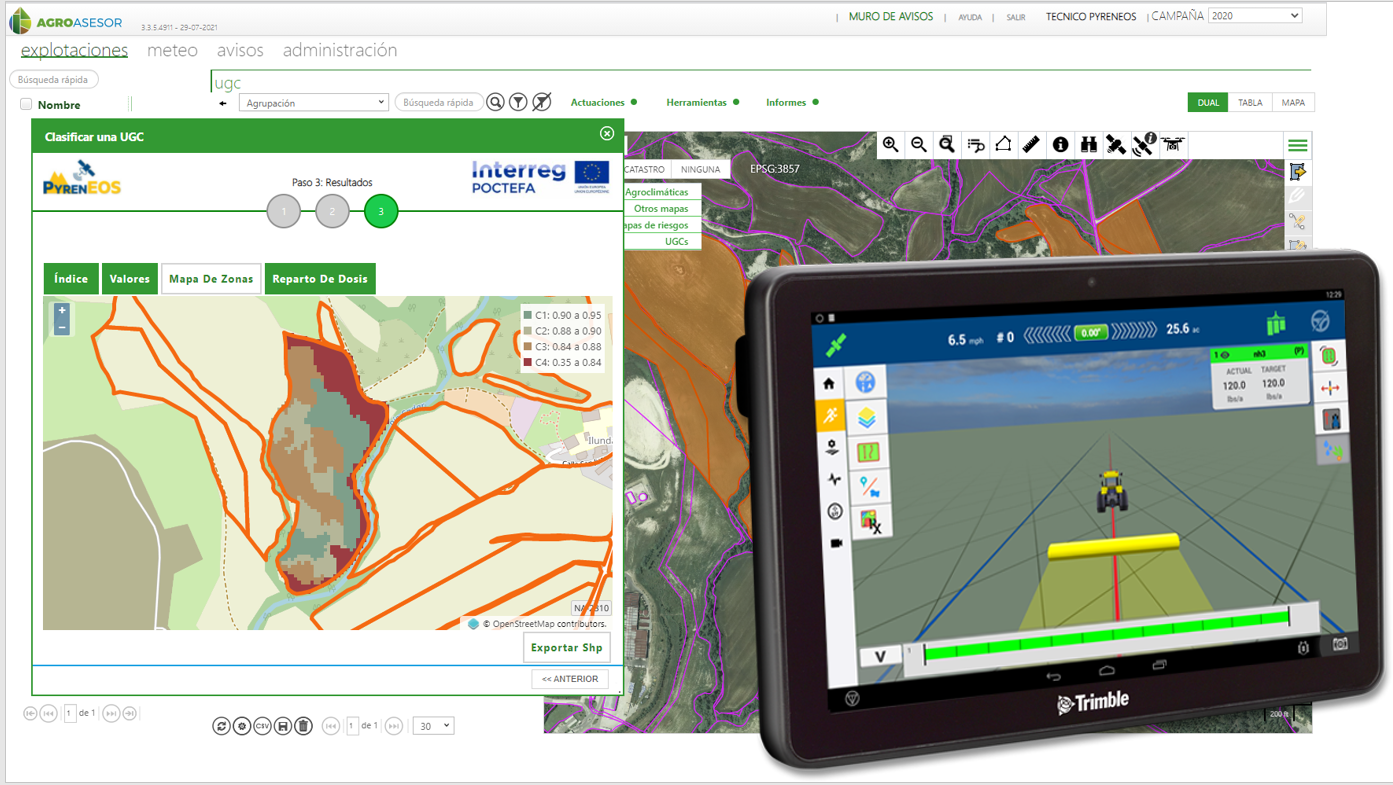Click the delete trash icon
The image size is (1393, 785).
click(304, 726)
